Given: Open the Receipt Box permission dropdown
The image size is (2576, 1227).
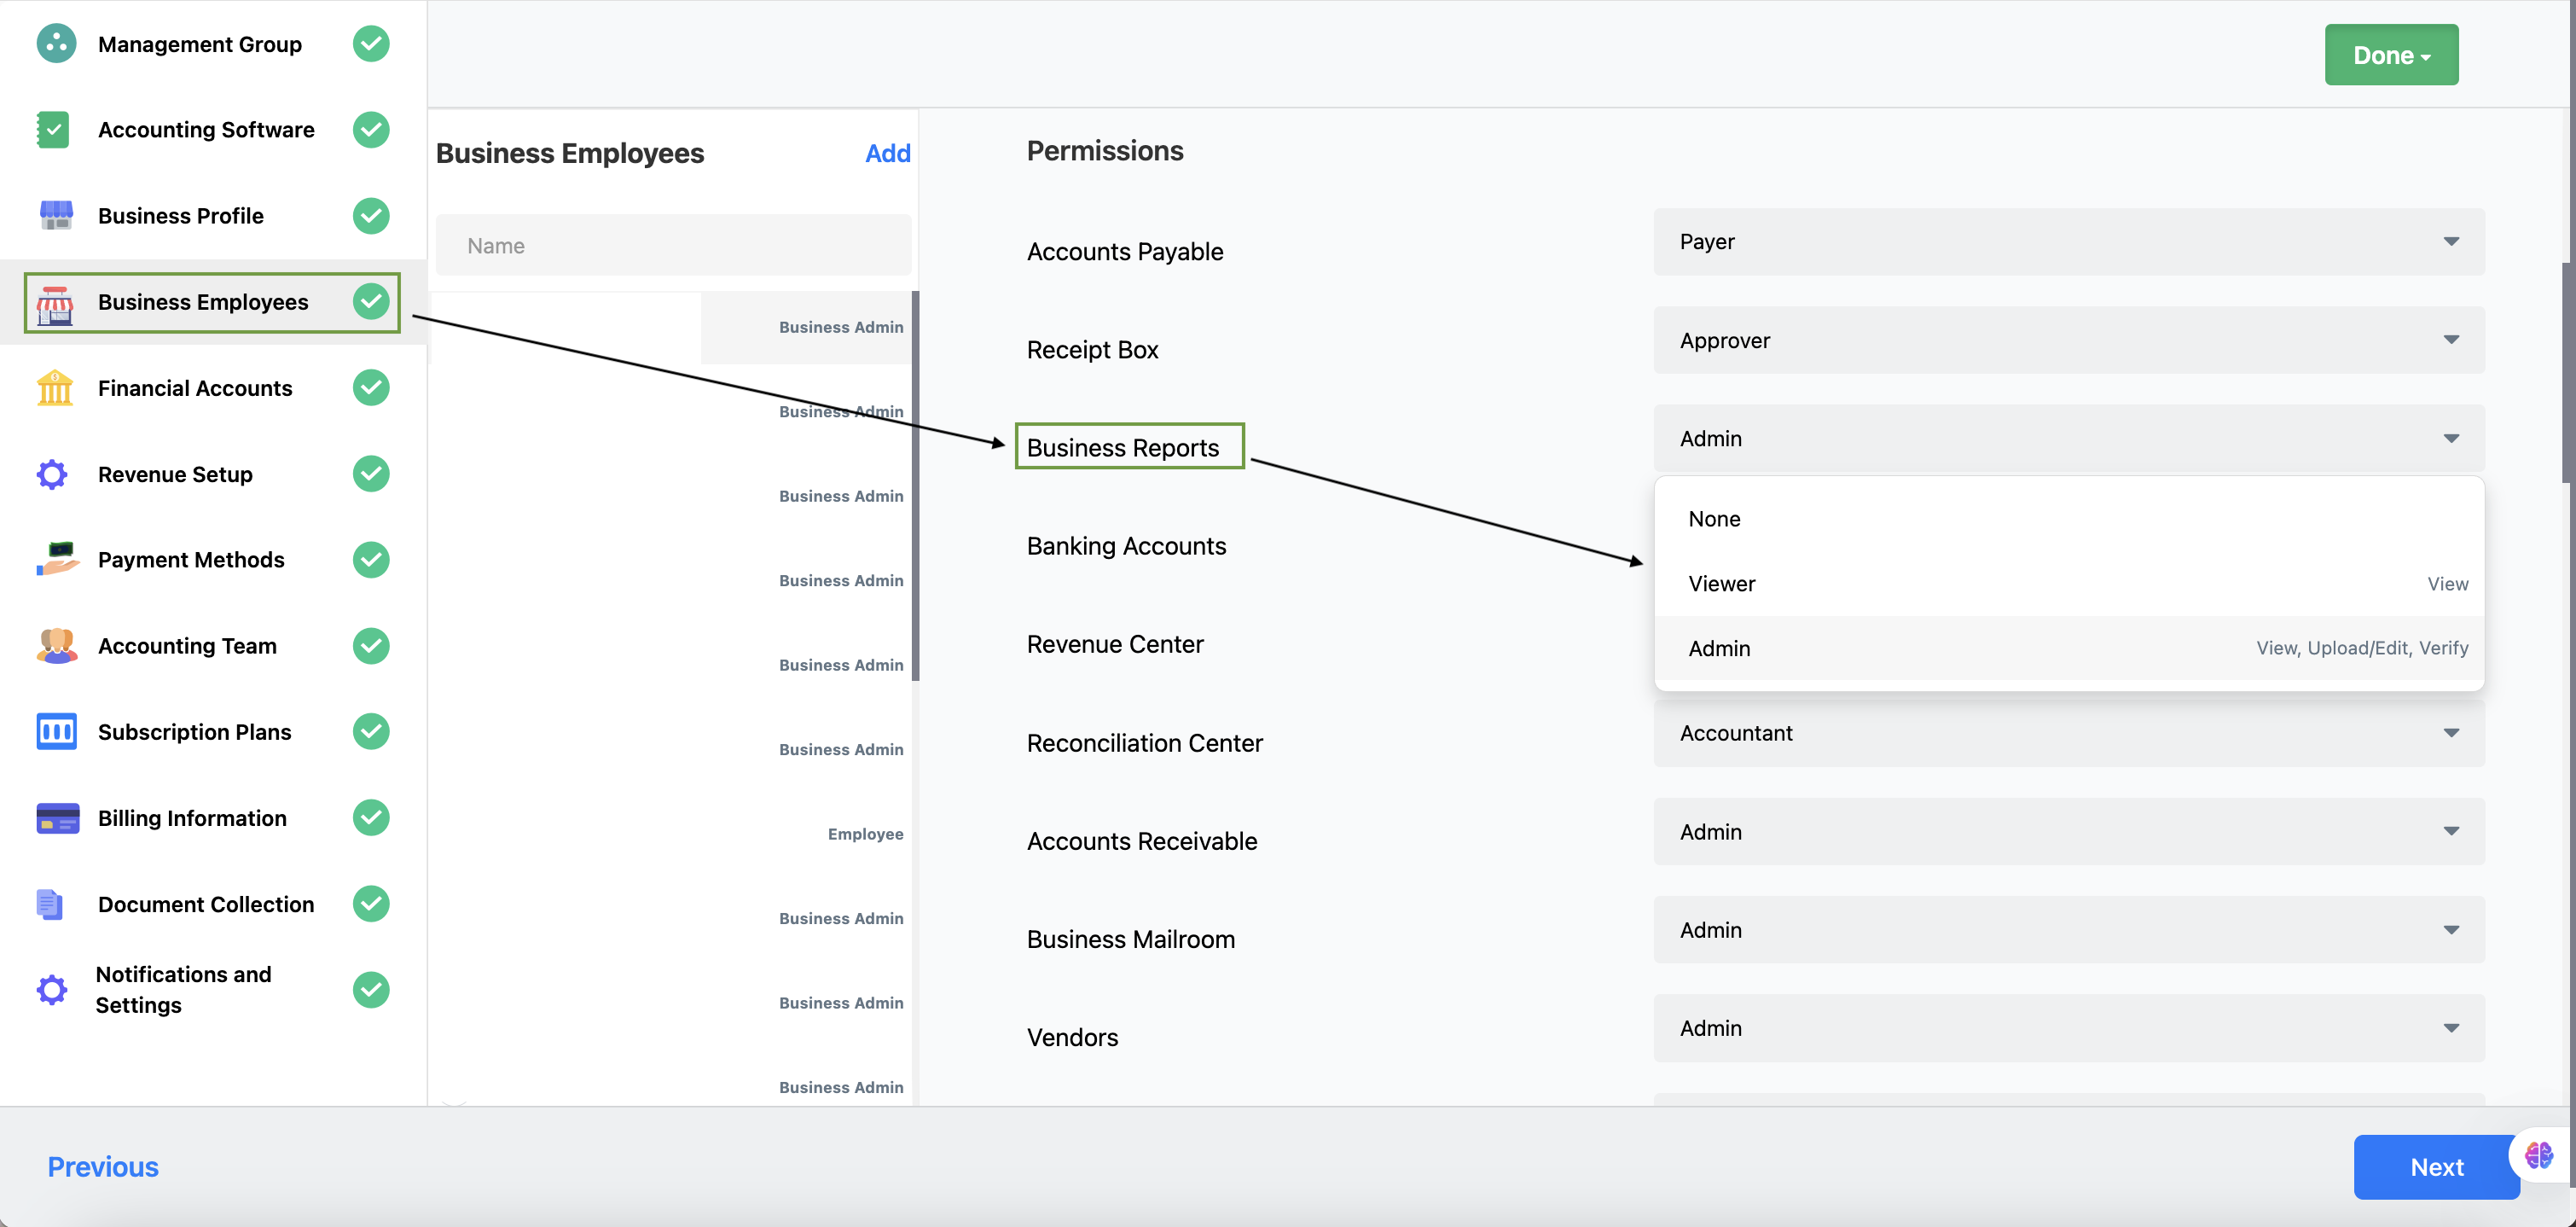Looking at the screenshot, I should click(x=2068, y=340).
